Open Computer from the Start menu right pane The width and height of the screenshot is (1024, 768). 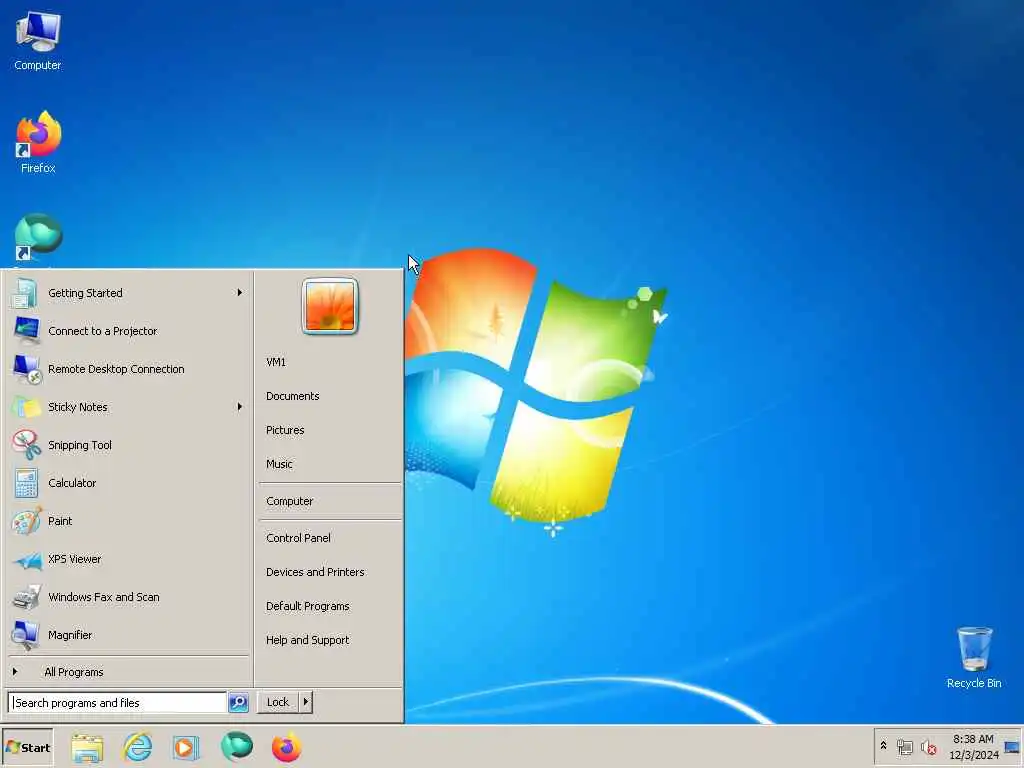click(x=289, y=502)
